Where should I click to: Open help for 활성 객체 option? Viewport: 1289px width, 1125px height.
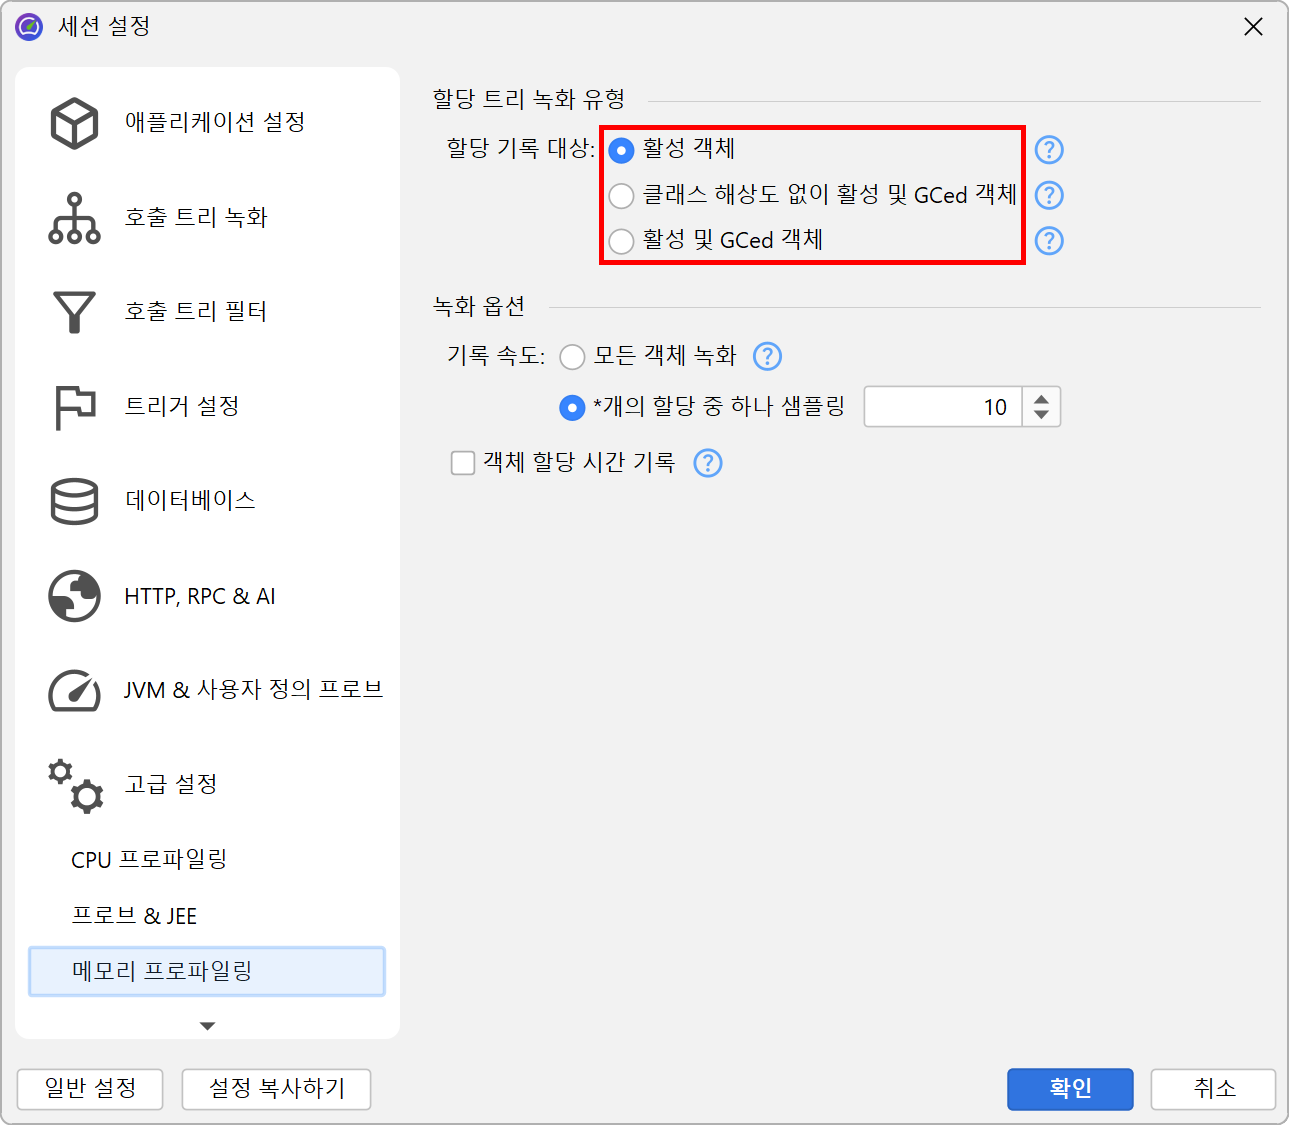tap(1048, 150)
